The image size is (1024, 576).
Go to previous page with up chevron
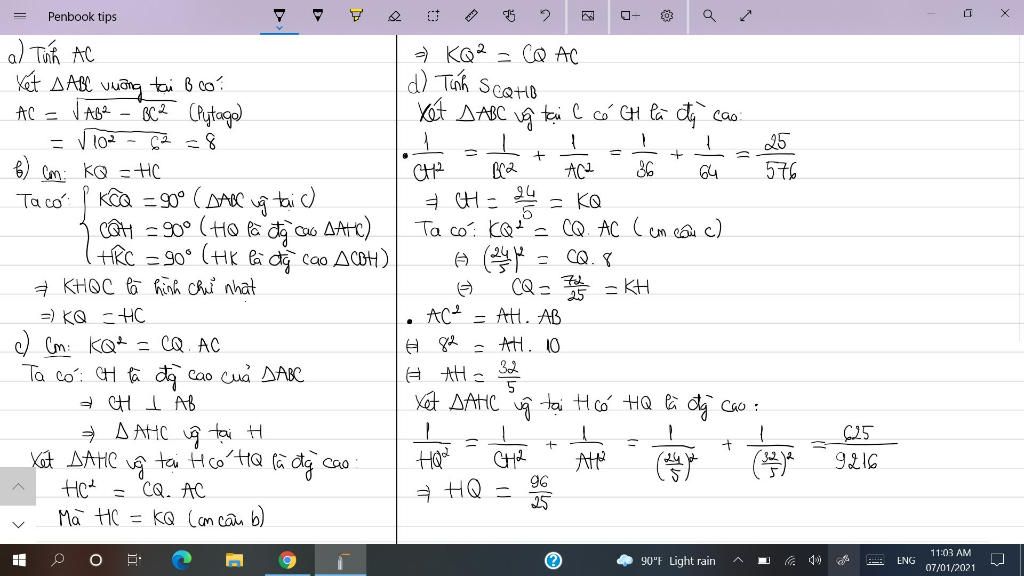point(18,487)
